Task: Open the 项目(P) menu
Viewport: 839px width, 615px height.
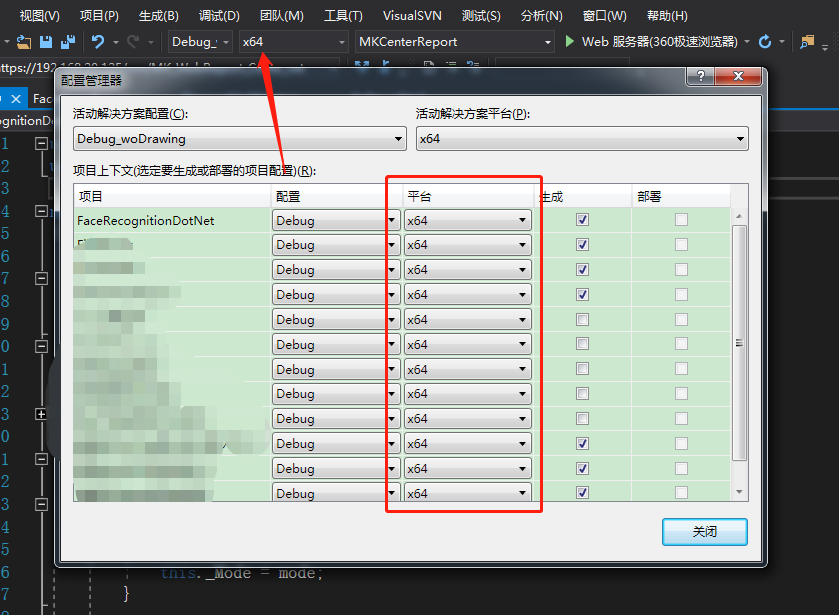Action: [99, 16]
